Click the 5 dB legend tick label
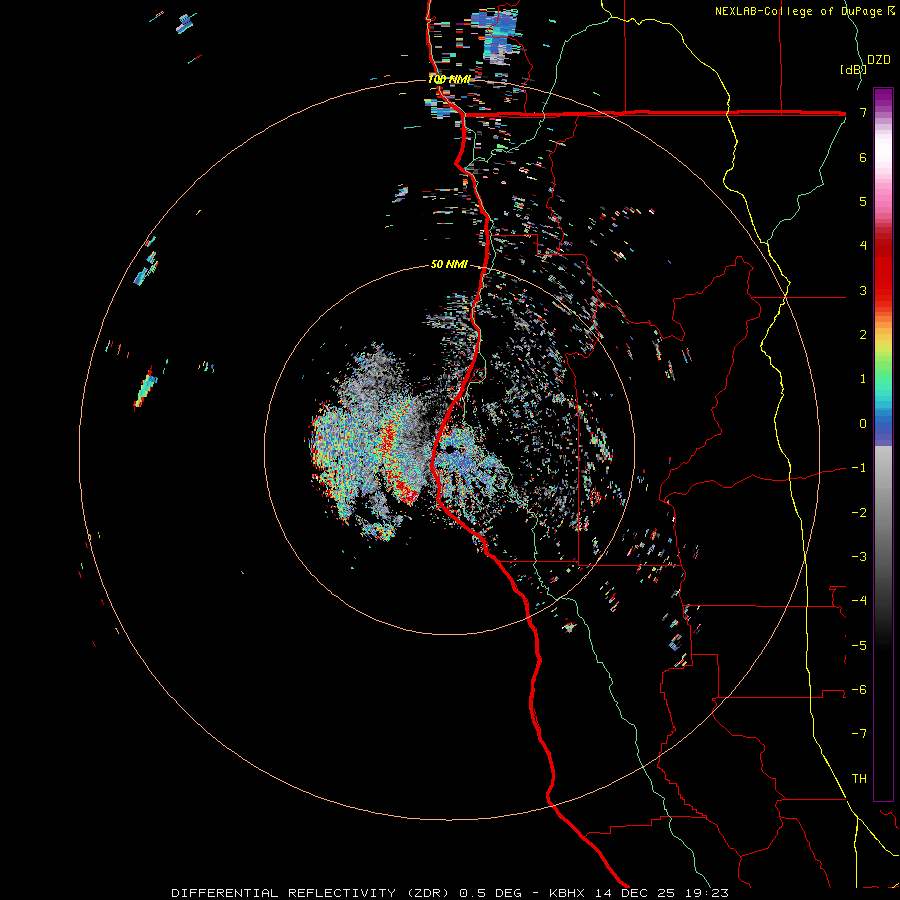This screenshot has height=900, width=900. coord(863,201)
